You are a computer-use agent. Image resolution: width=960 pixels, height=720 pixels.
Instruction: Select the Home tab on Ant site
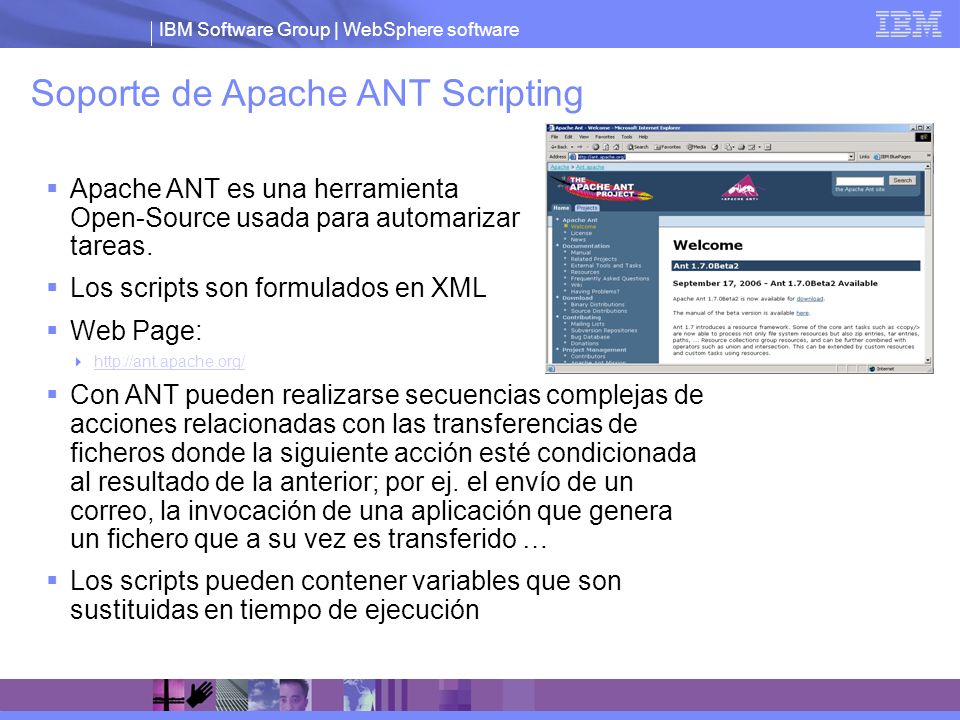tap(561, 208)
